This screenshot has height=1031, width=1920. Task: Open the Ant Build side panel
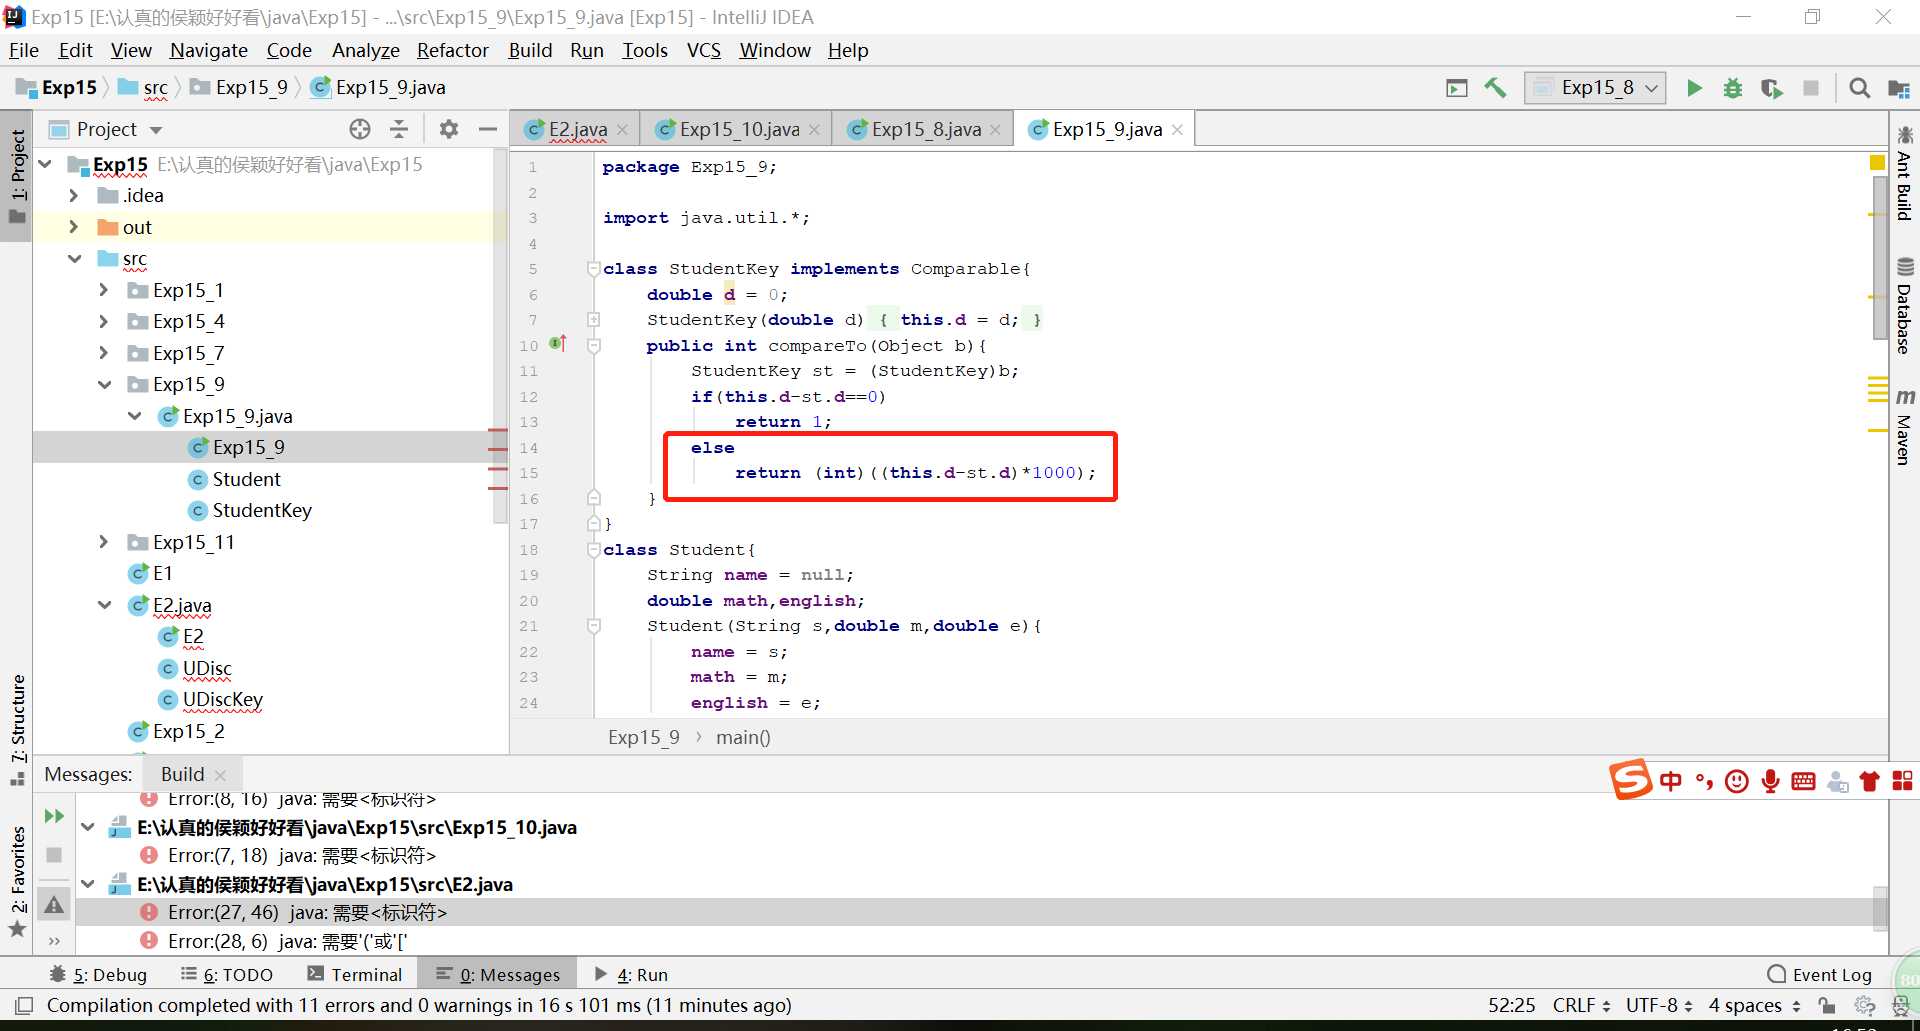pyautogui.click(x=1904, y=173)
